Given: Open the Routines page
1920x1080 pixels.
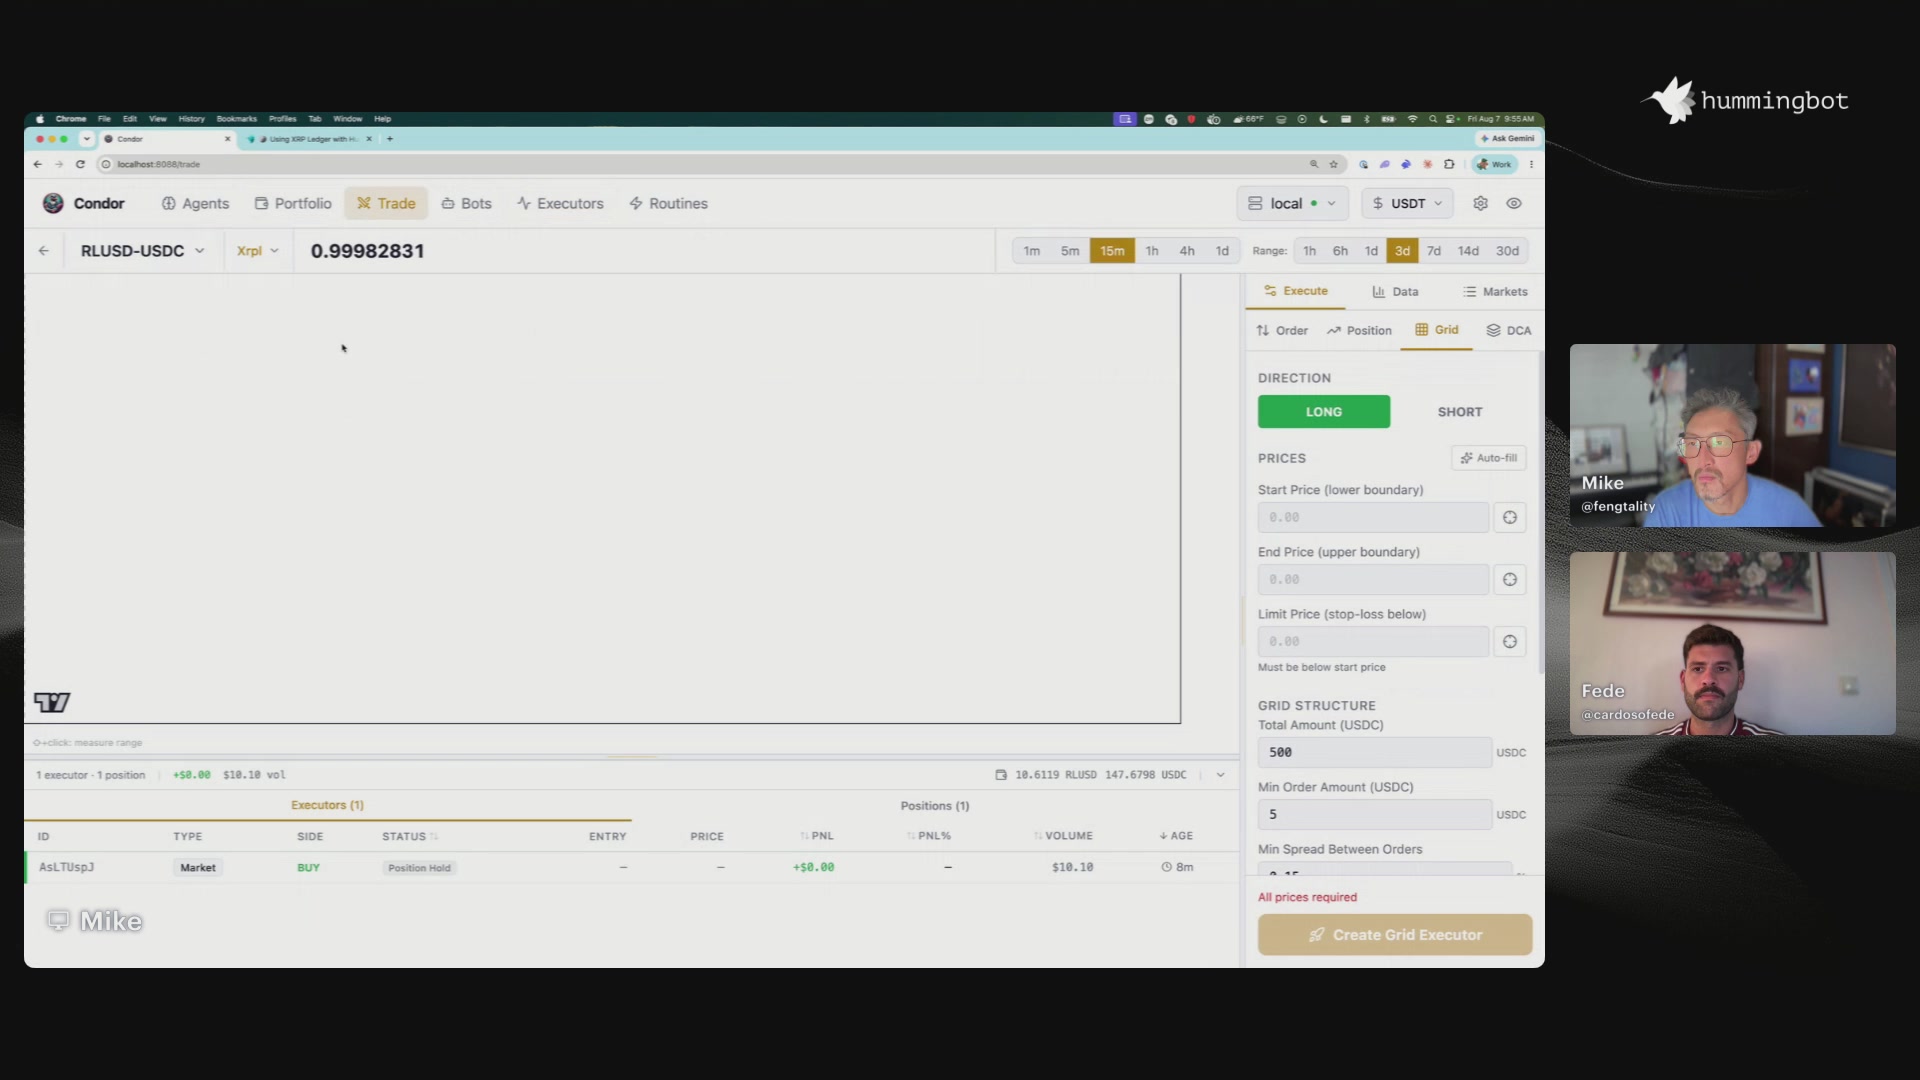Looking at the screenshot, I should click(668, 203).
